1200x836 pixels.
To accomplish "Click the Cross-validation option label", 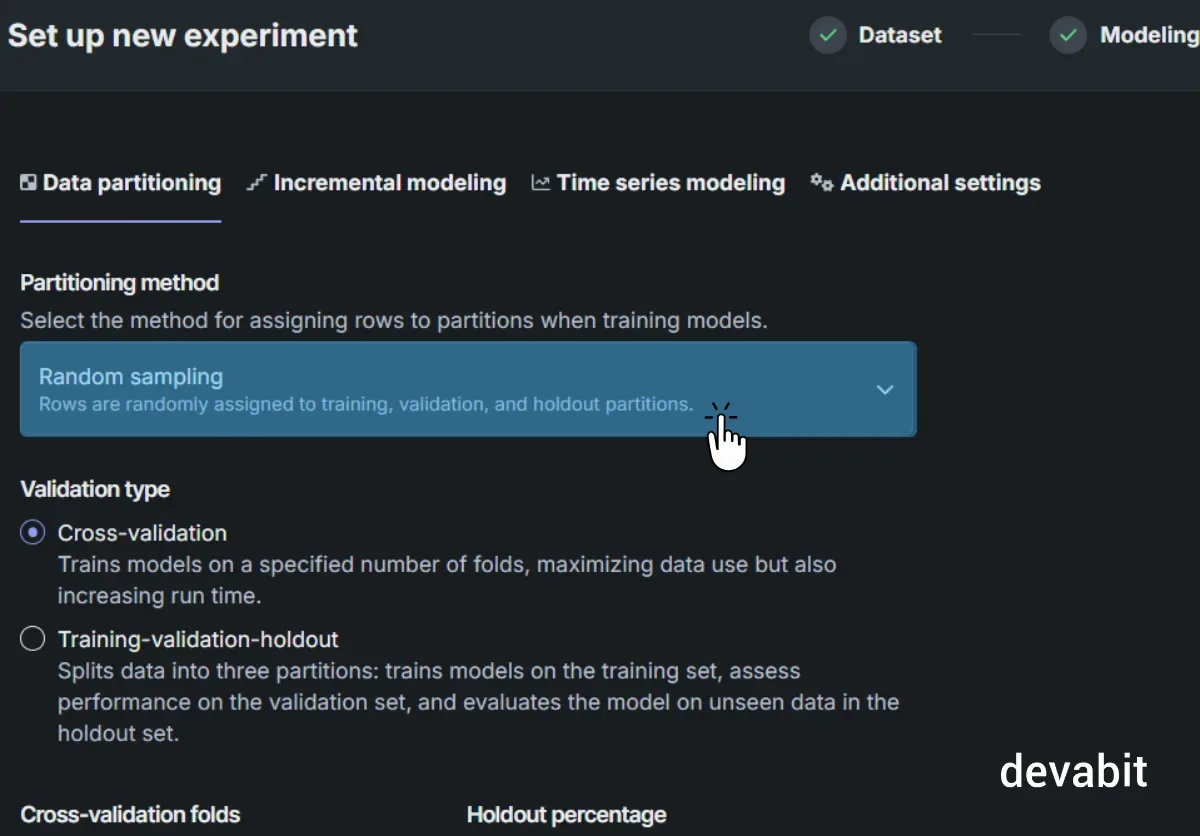I will tap(142, 533).
